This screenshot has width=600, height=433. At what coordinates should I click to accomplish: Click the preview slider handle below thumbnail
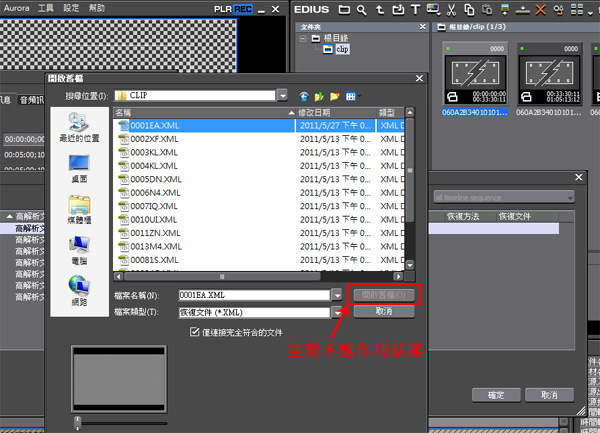(x=78, y=423)
